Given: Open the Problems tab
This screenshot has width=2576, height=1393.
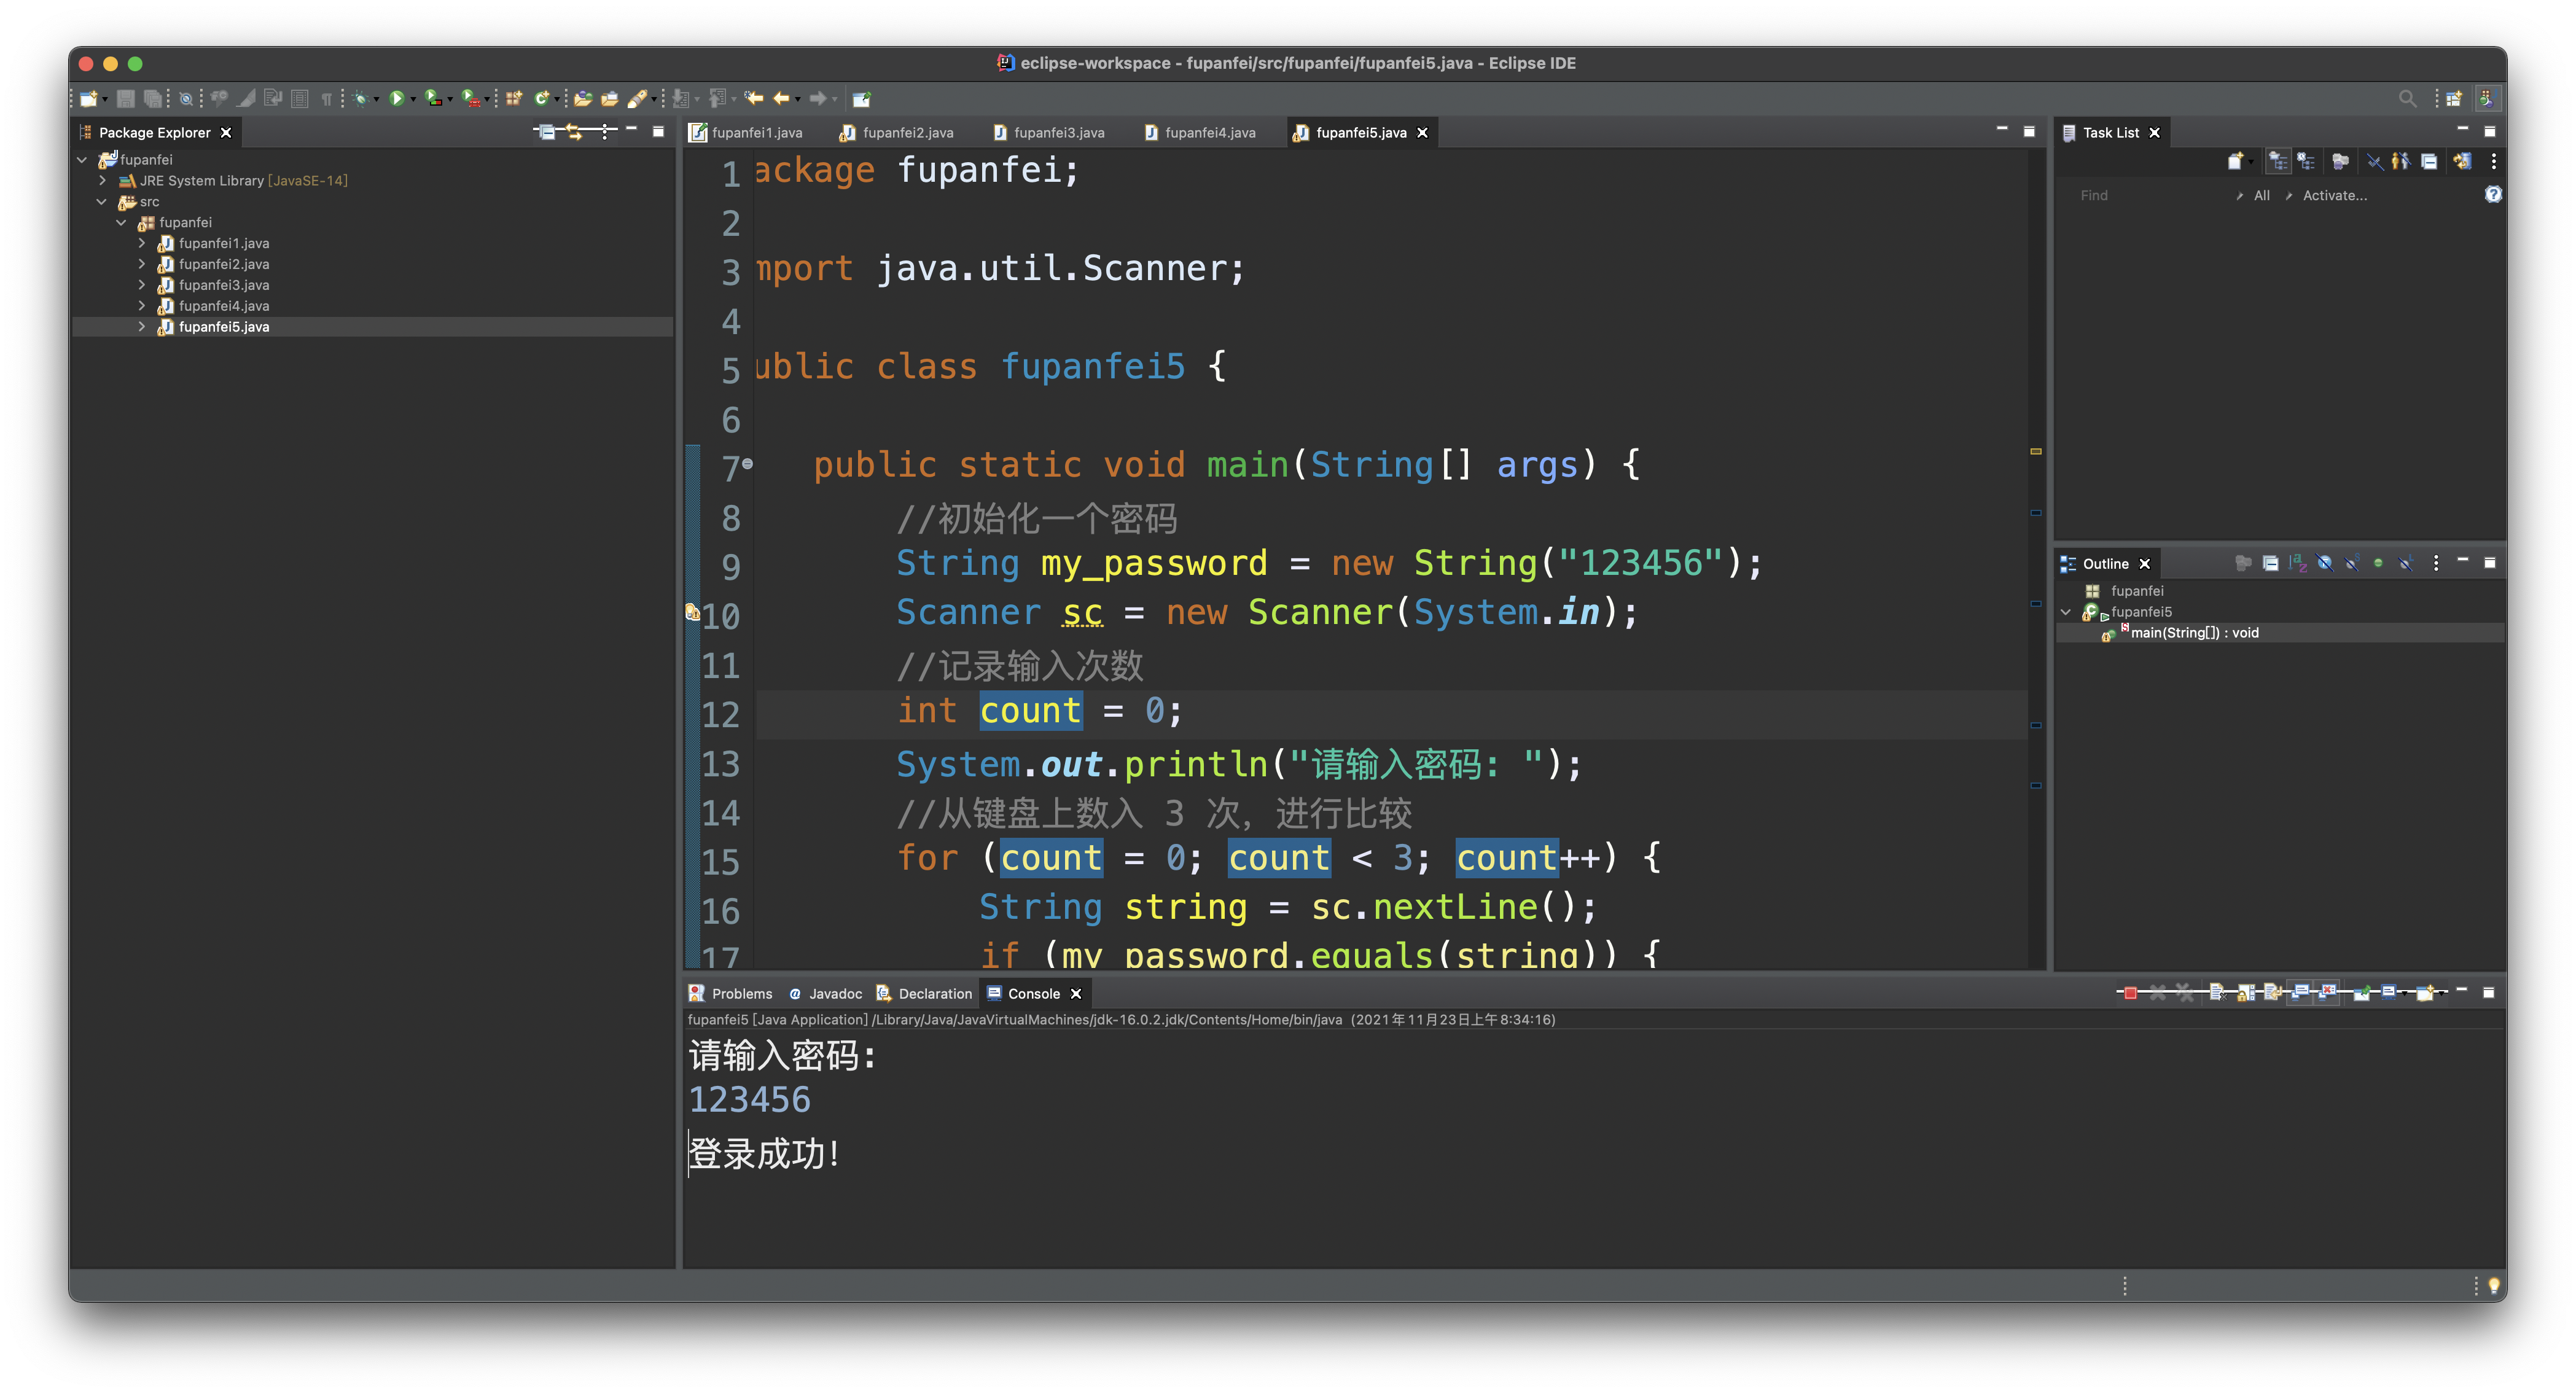Looking at the screenshot, I should tap(731, 993).
